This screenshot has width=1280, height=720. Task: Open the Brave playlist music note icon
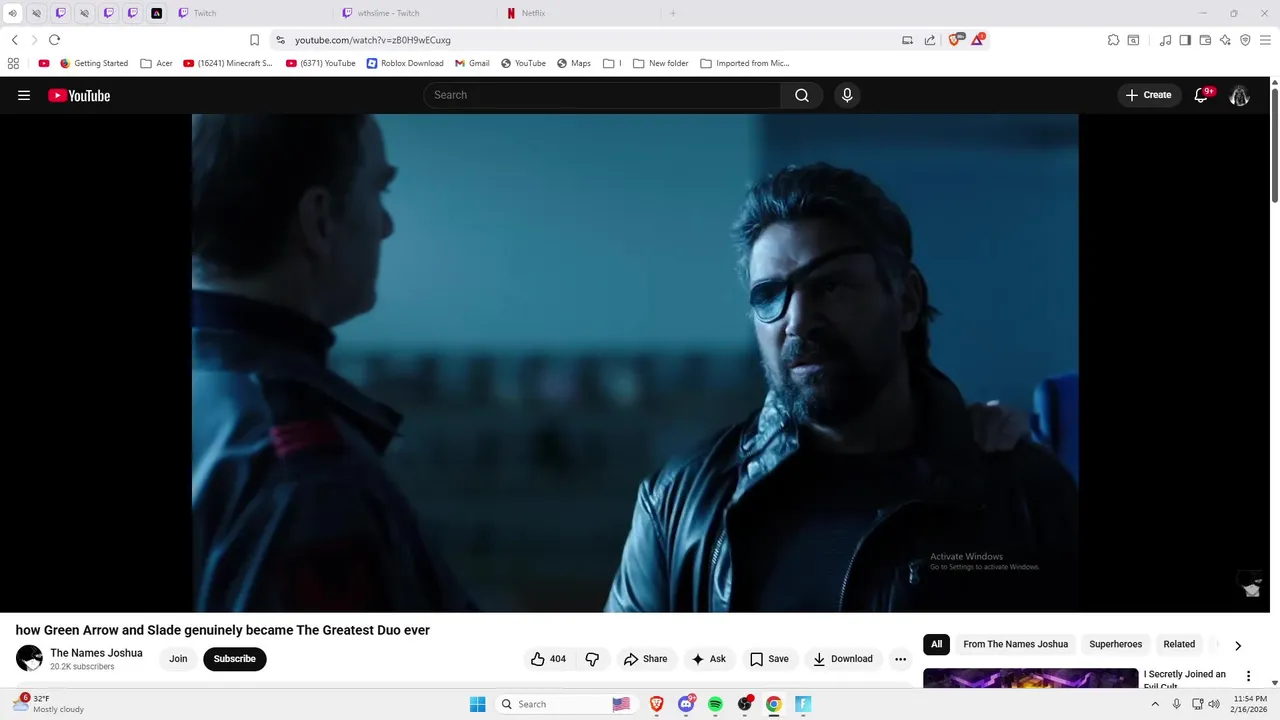point(1165,40)
